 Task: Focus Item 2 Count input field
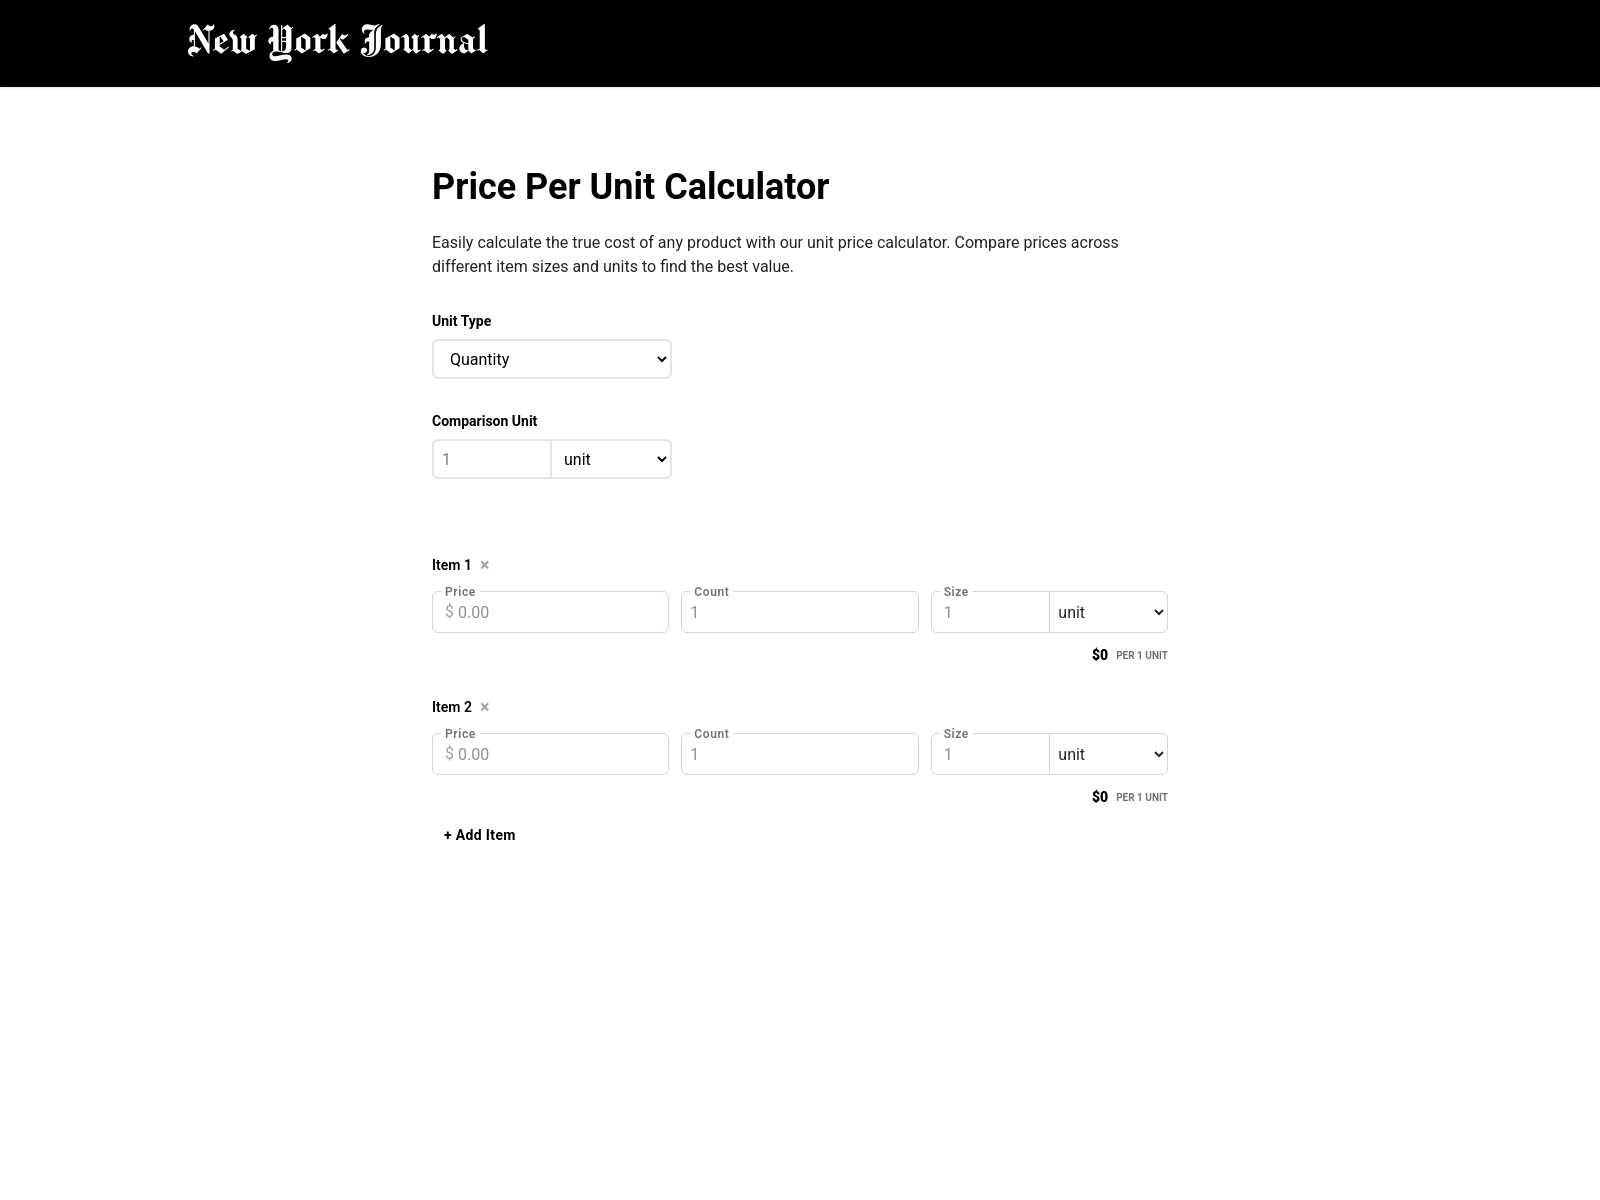800,754
